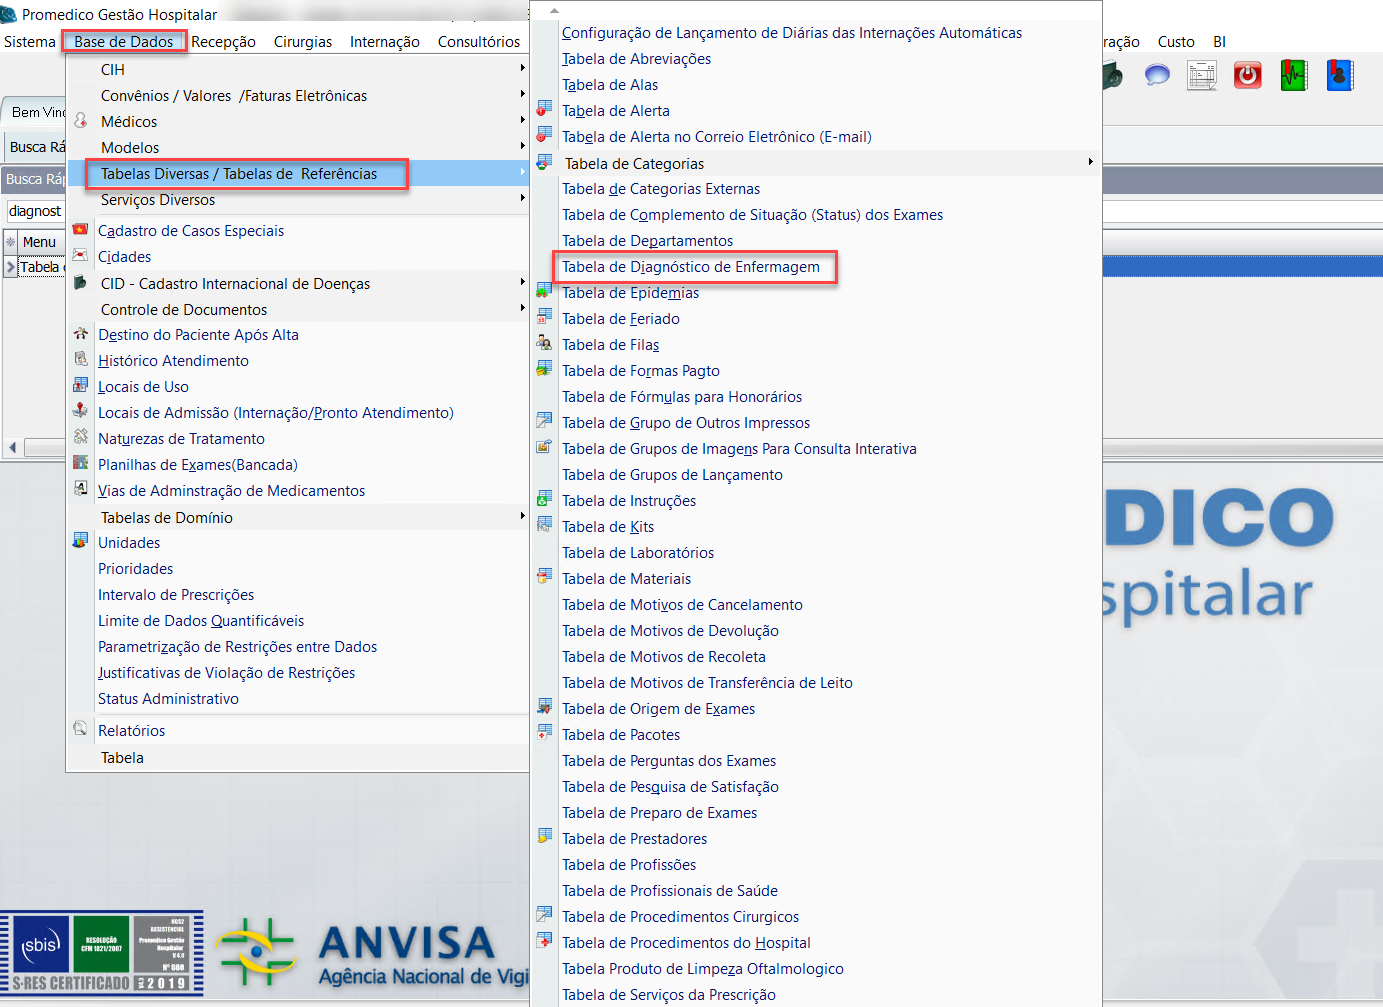Choose Intervalo de Prescrições

[x=176, y=595]
